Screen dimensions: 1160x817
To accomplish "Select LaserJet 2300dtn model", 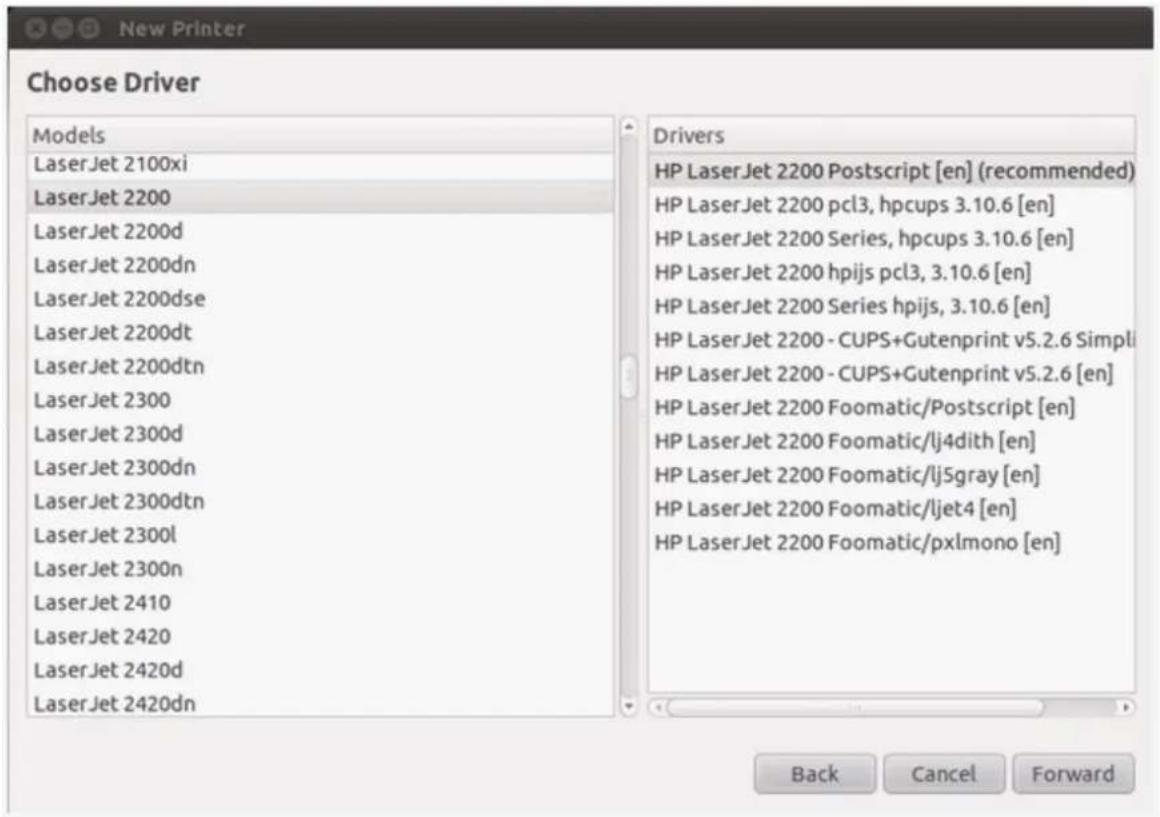I will point(320,502).
